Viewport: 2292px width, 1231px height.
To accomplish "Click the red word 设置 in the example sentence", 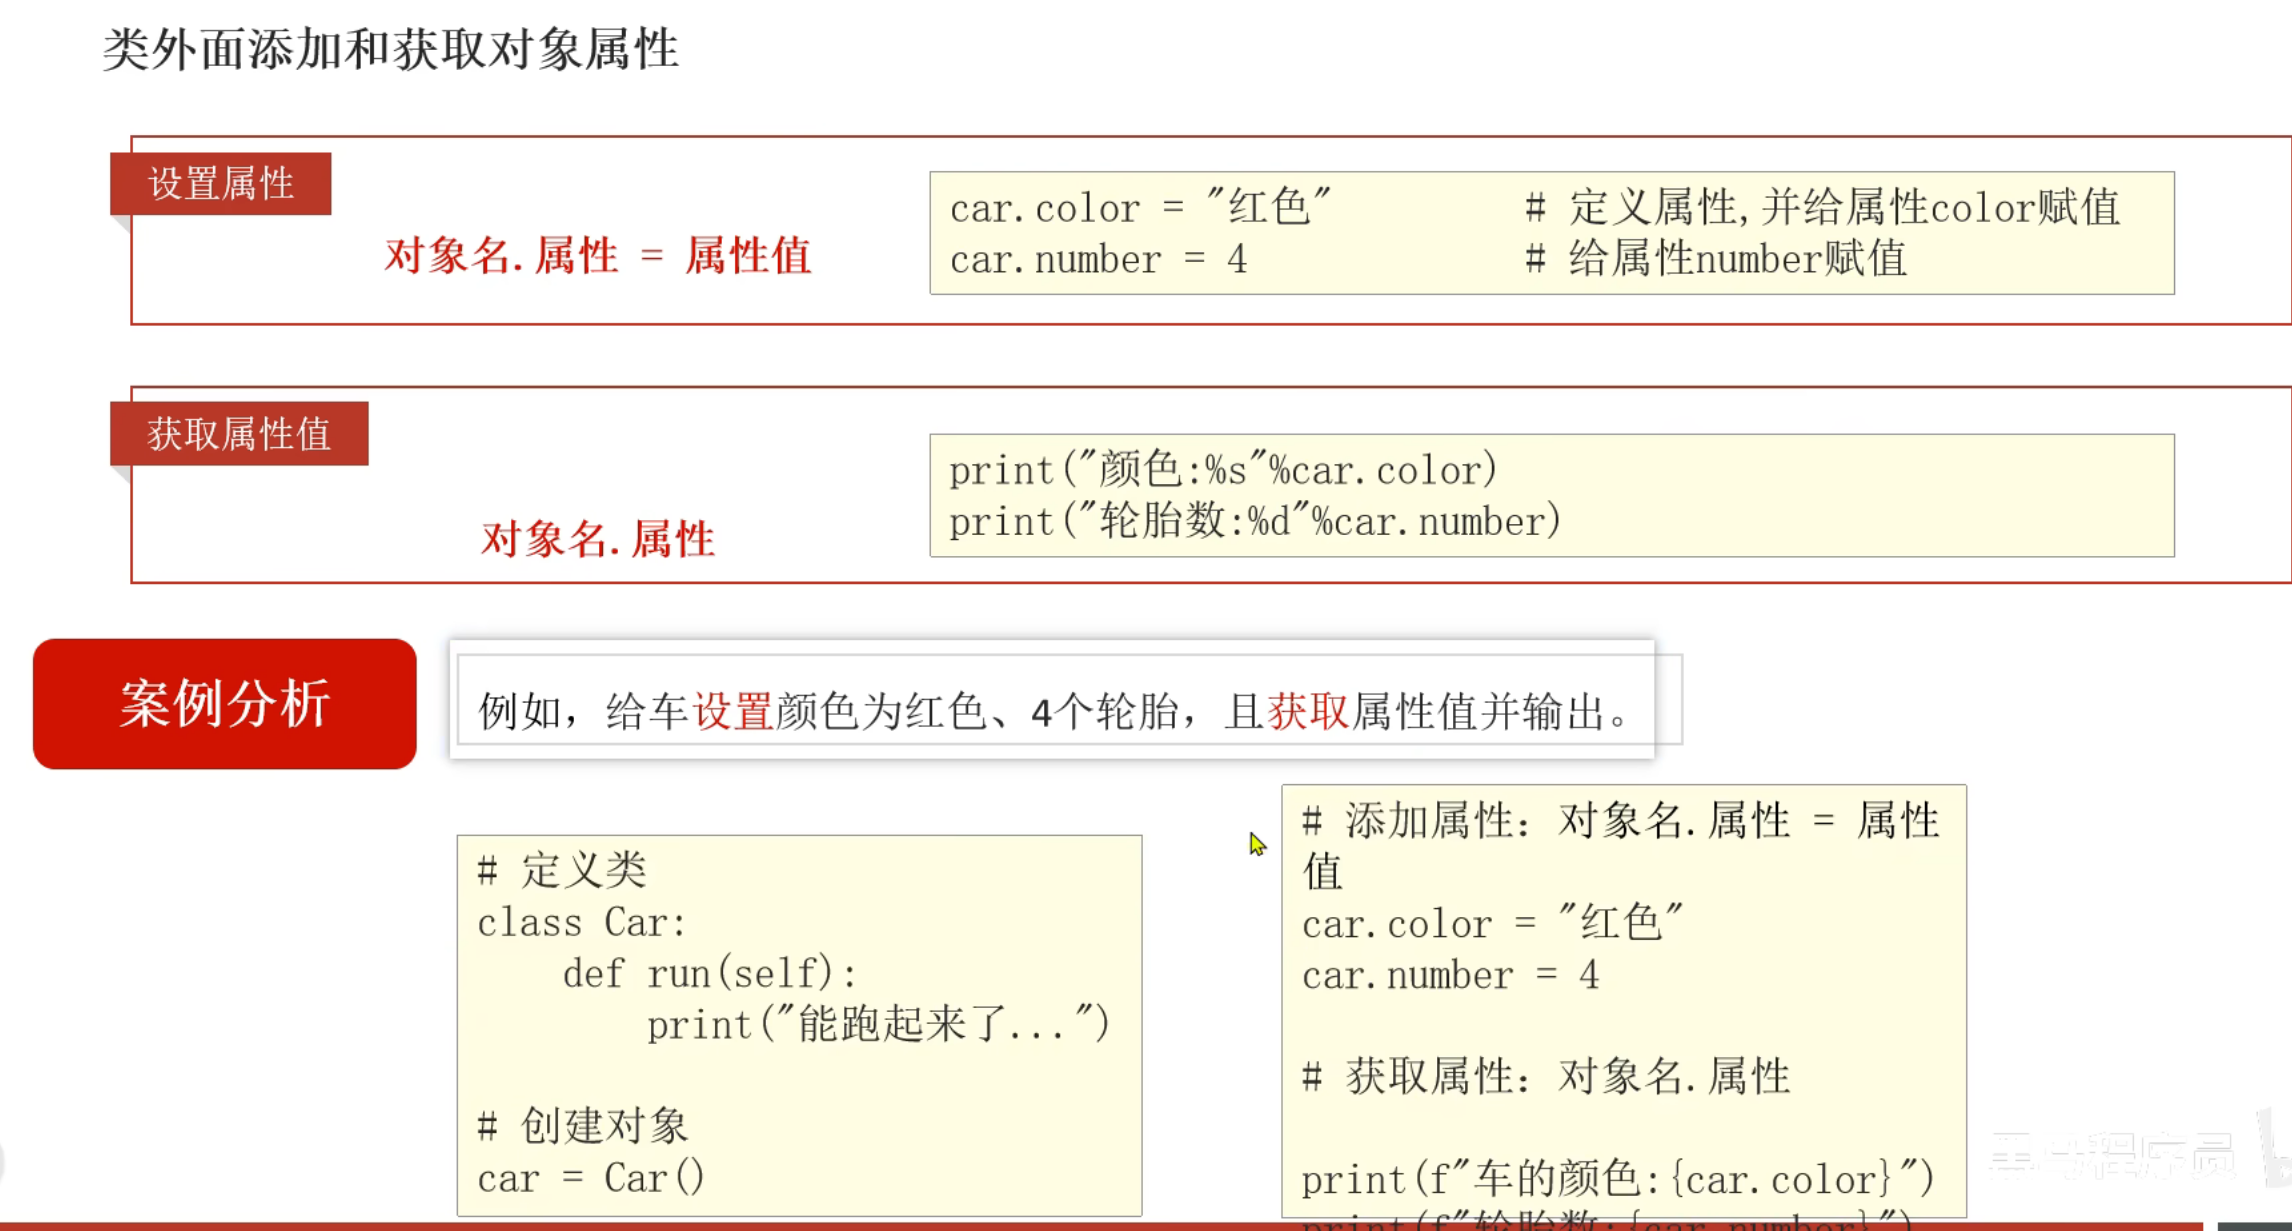I will tap(732, 712).
